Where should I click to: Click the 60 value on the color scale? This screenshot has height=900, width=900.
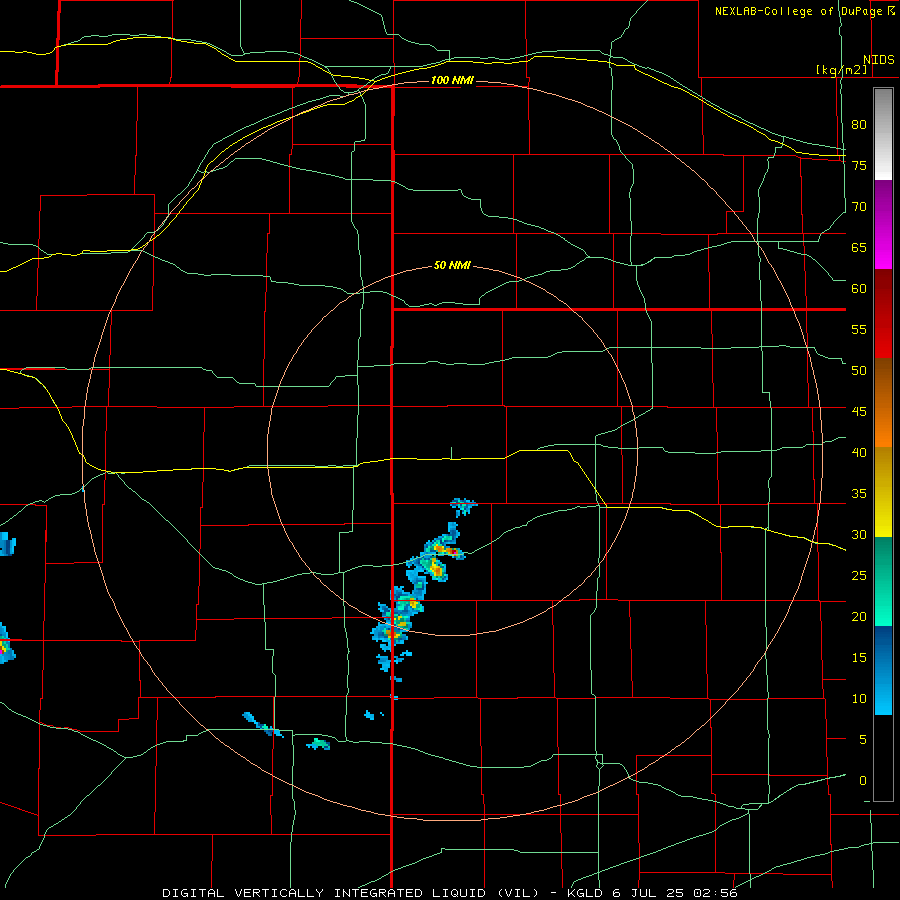(x=859, y=289)
